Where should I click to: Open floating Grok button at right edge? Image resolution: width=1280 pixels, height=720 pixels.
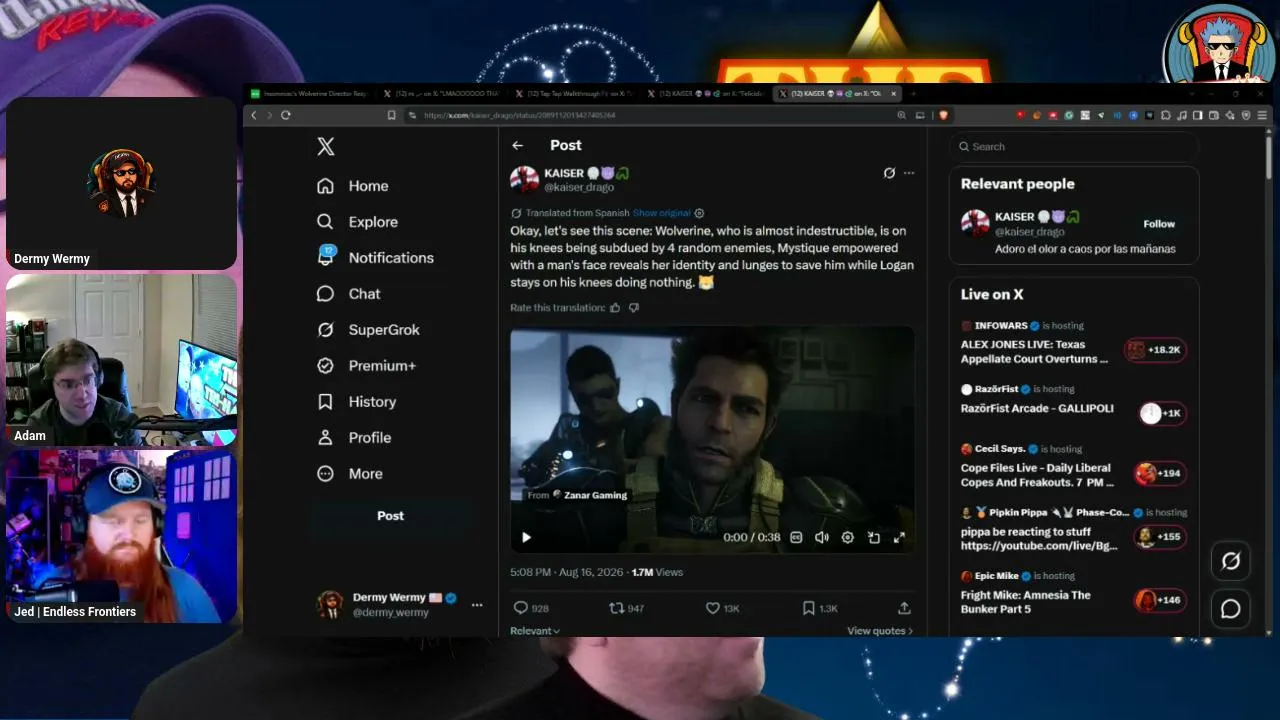(1231, 561)
